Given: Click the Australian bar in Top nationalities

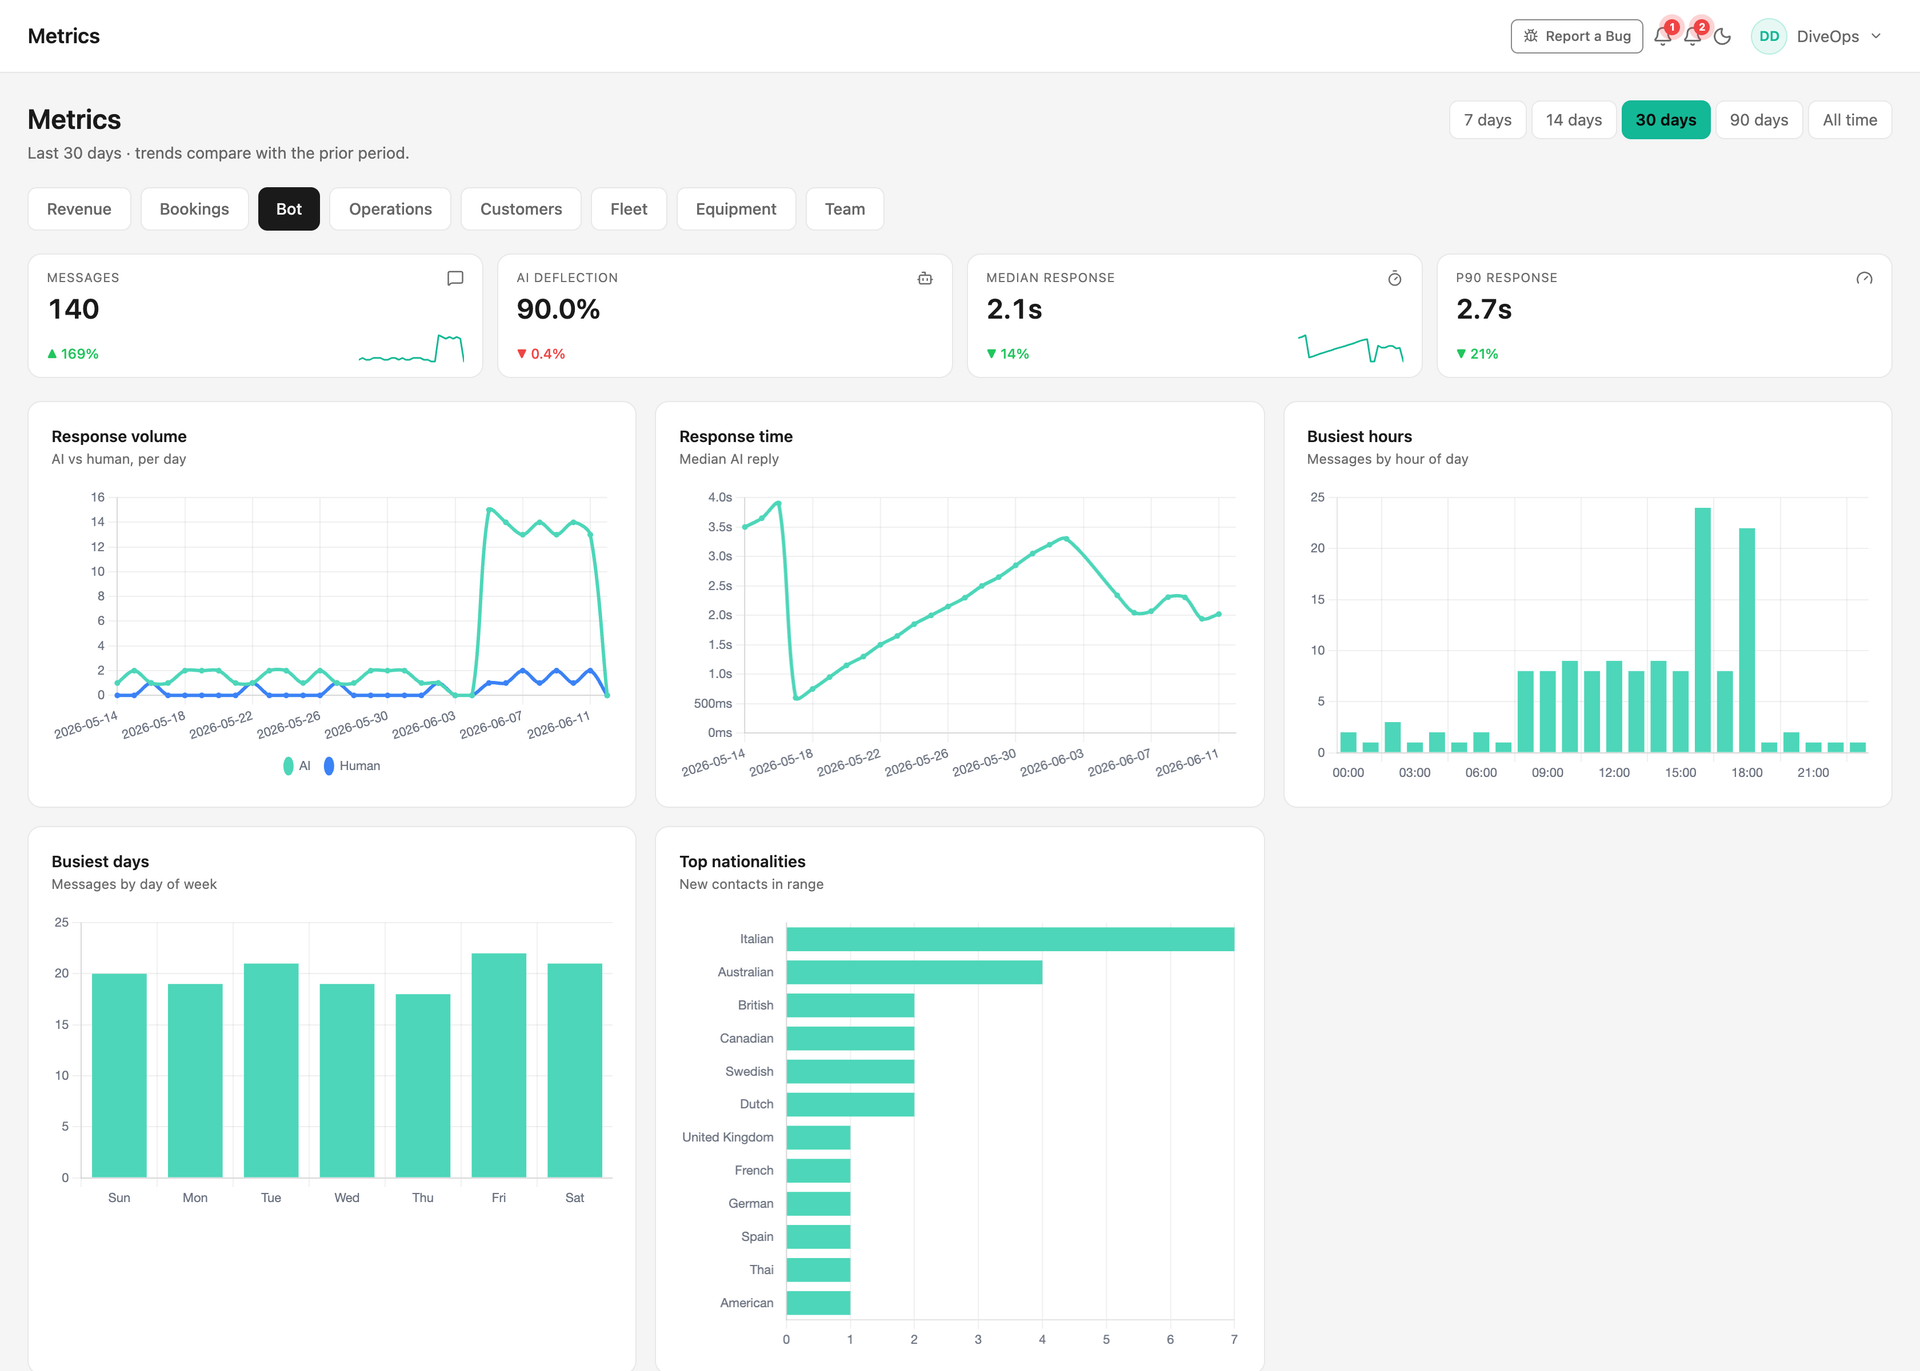Looking at the screenshot, I should (914, 972).
